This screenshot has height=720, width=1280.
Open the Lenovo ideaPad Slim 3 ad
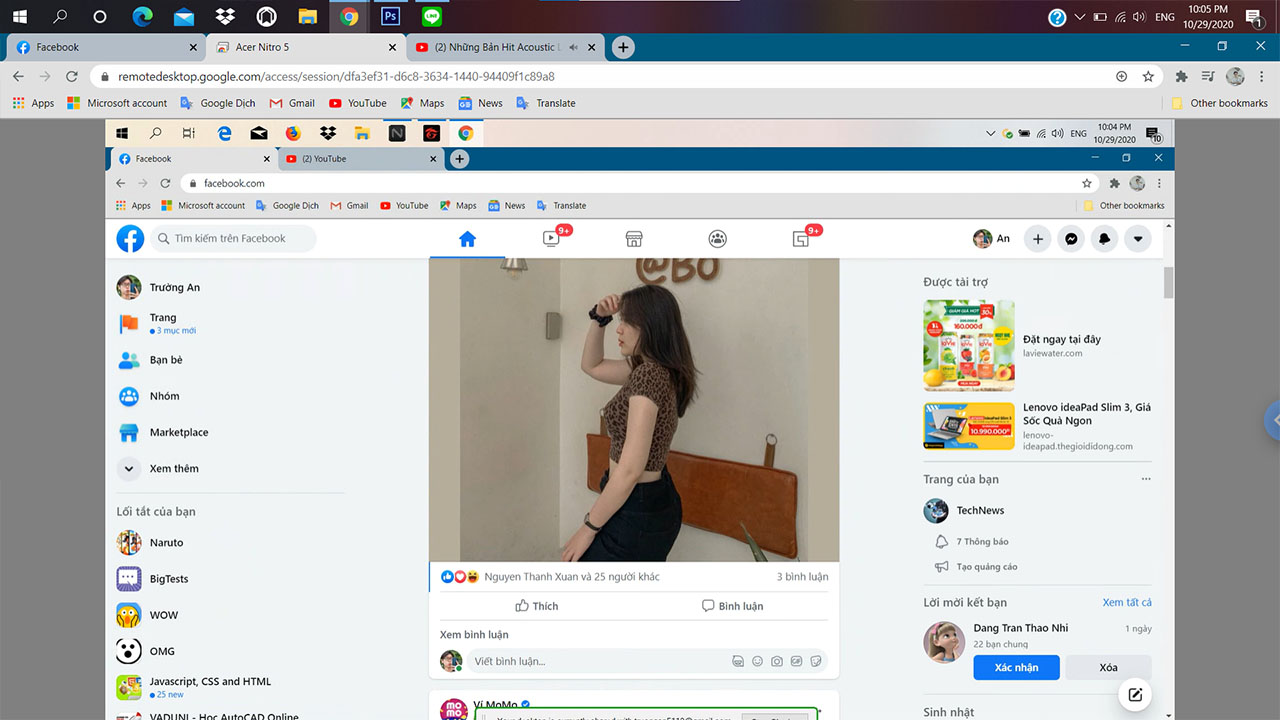click(1038, 426)
